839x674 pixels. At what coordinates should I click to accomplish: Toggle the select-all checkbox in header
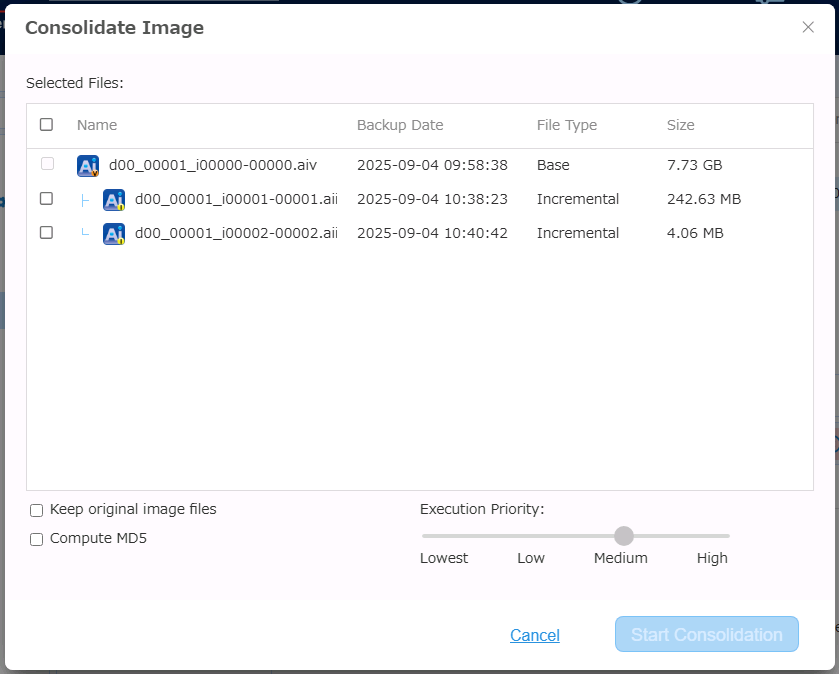pyautogui.click(x=46, y=125)
